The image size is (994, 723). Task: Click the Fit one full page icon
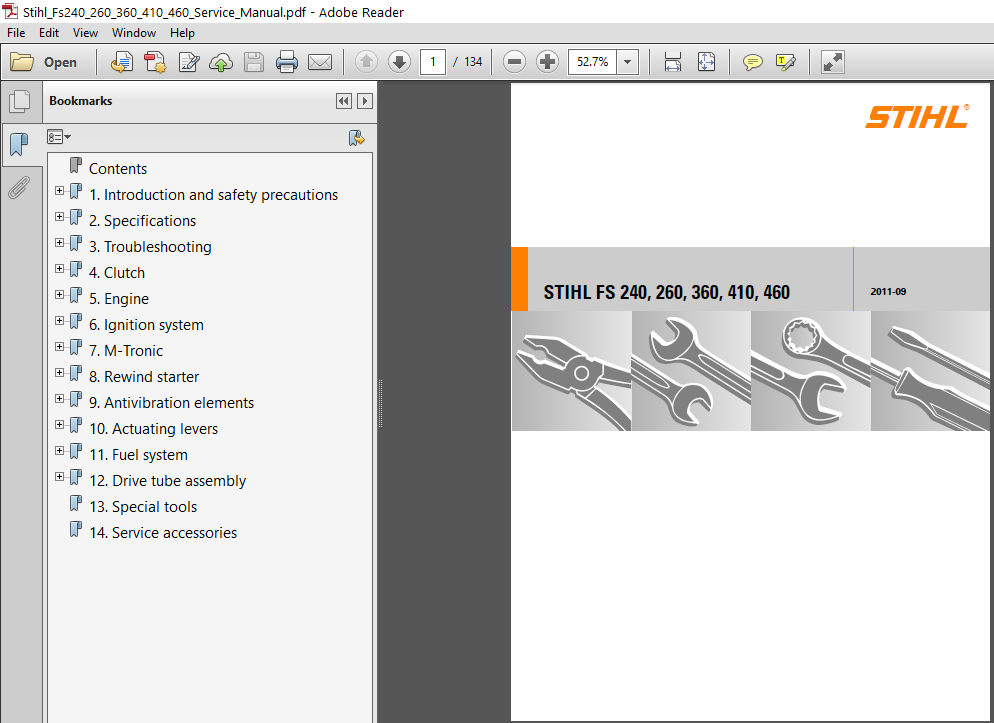click(x=706, y=61)
